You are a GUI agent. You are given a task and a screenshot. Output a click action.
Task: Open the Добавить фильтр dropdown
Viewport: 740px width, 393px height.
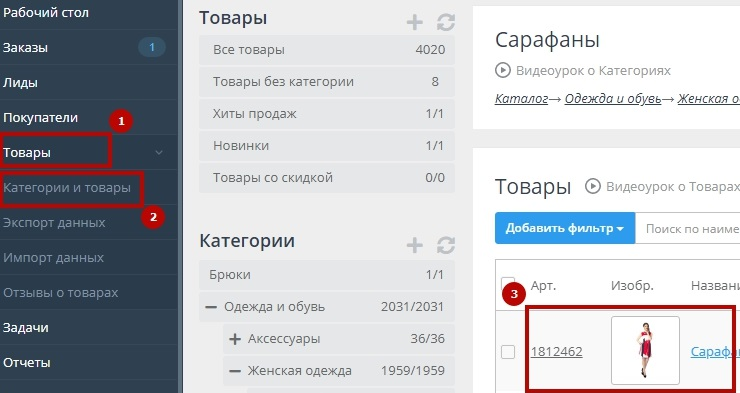click(565, 228)
